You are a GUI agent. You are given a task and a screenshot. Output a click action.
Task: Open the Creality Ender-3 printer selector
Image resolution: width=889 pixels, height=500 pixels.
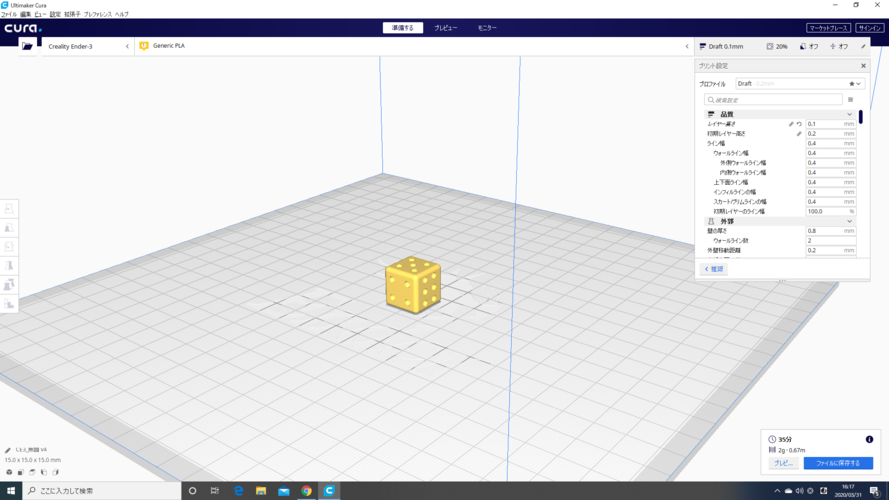87,46
